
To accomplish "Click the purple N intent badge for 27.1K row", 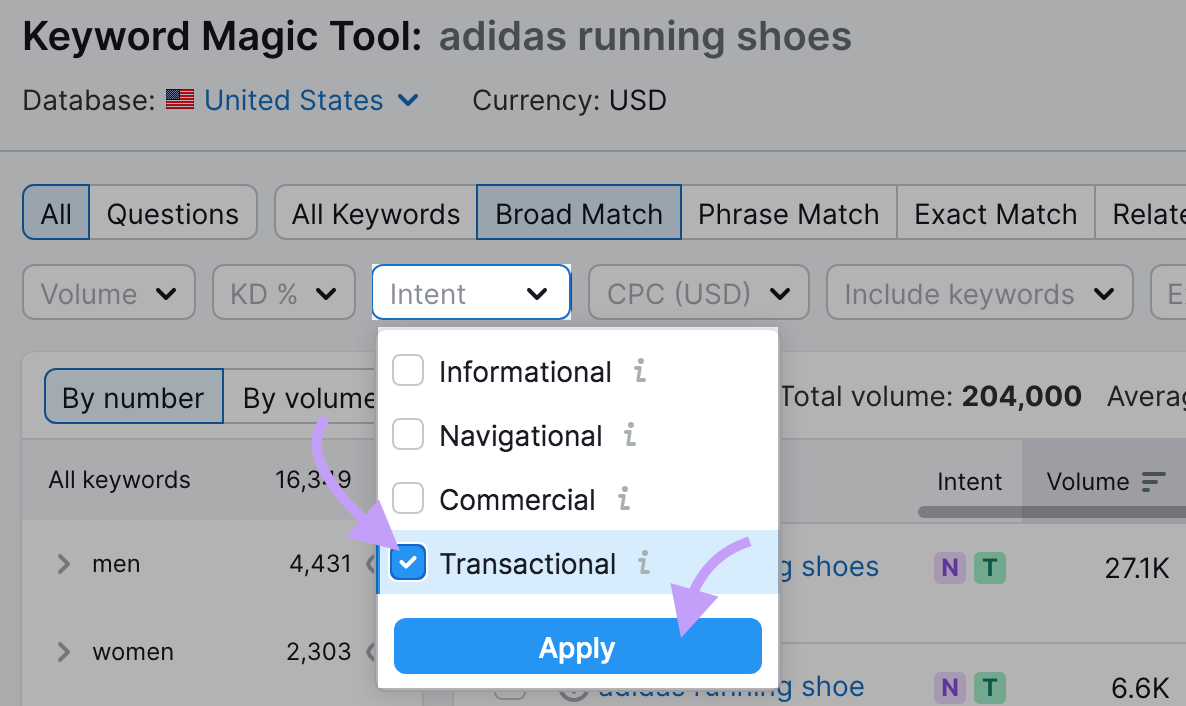I will [x=949, y=568].
